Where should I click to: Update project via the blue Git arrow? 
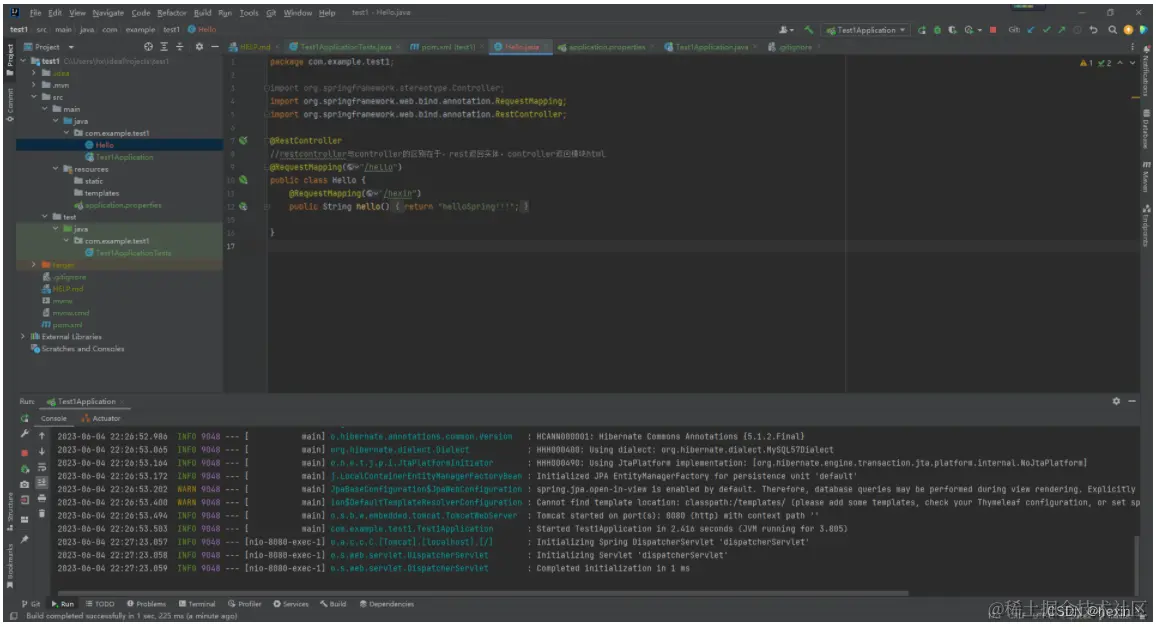(1031, 30)
